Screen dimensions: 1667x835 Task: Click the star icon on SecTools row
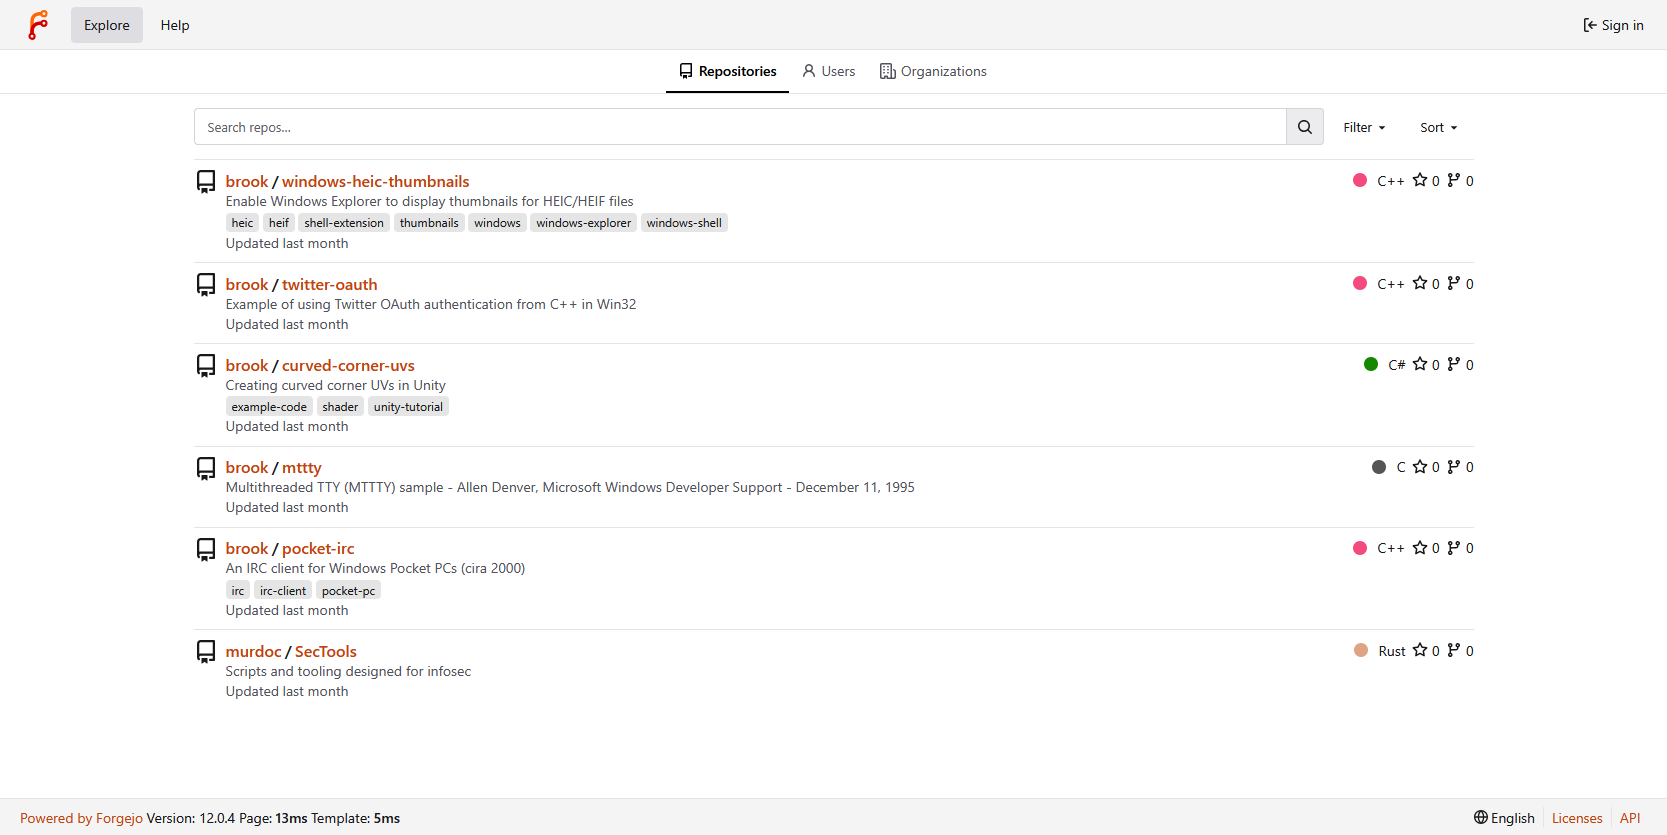1419,650
